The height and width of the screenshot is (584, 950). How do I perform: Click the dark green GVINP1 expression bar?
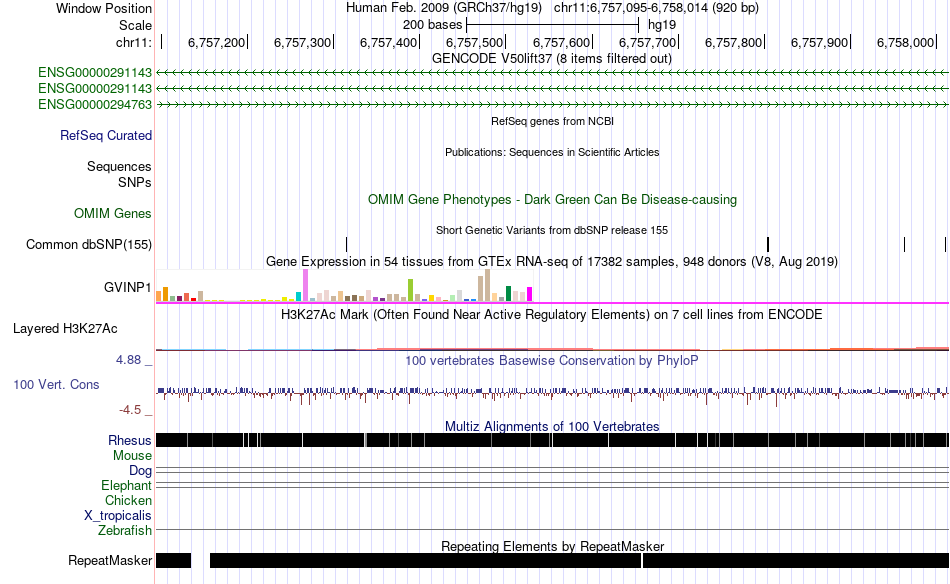point(508,293)
